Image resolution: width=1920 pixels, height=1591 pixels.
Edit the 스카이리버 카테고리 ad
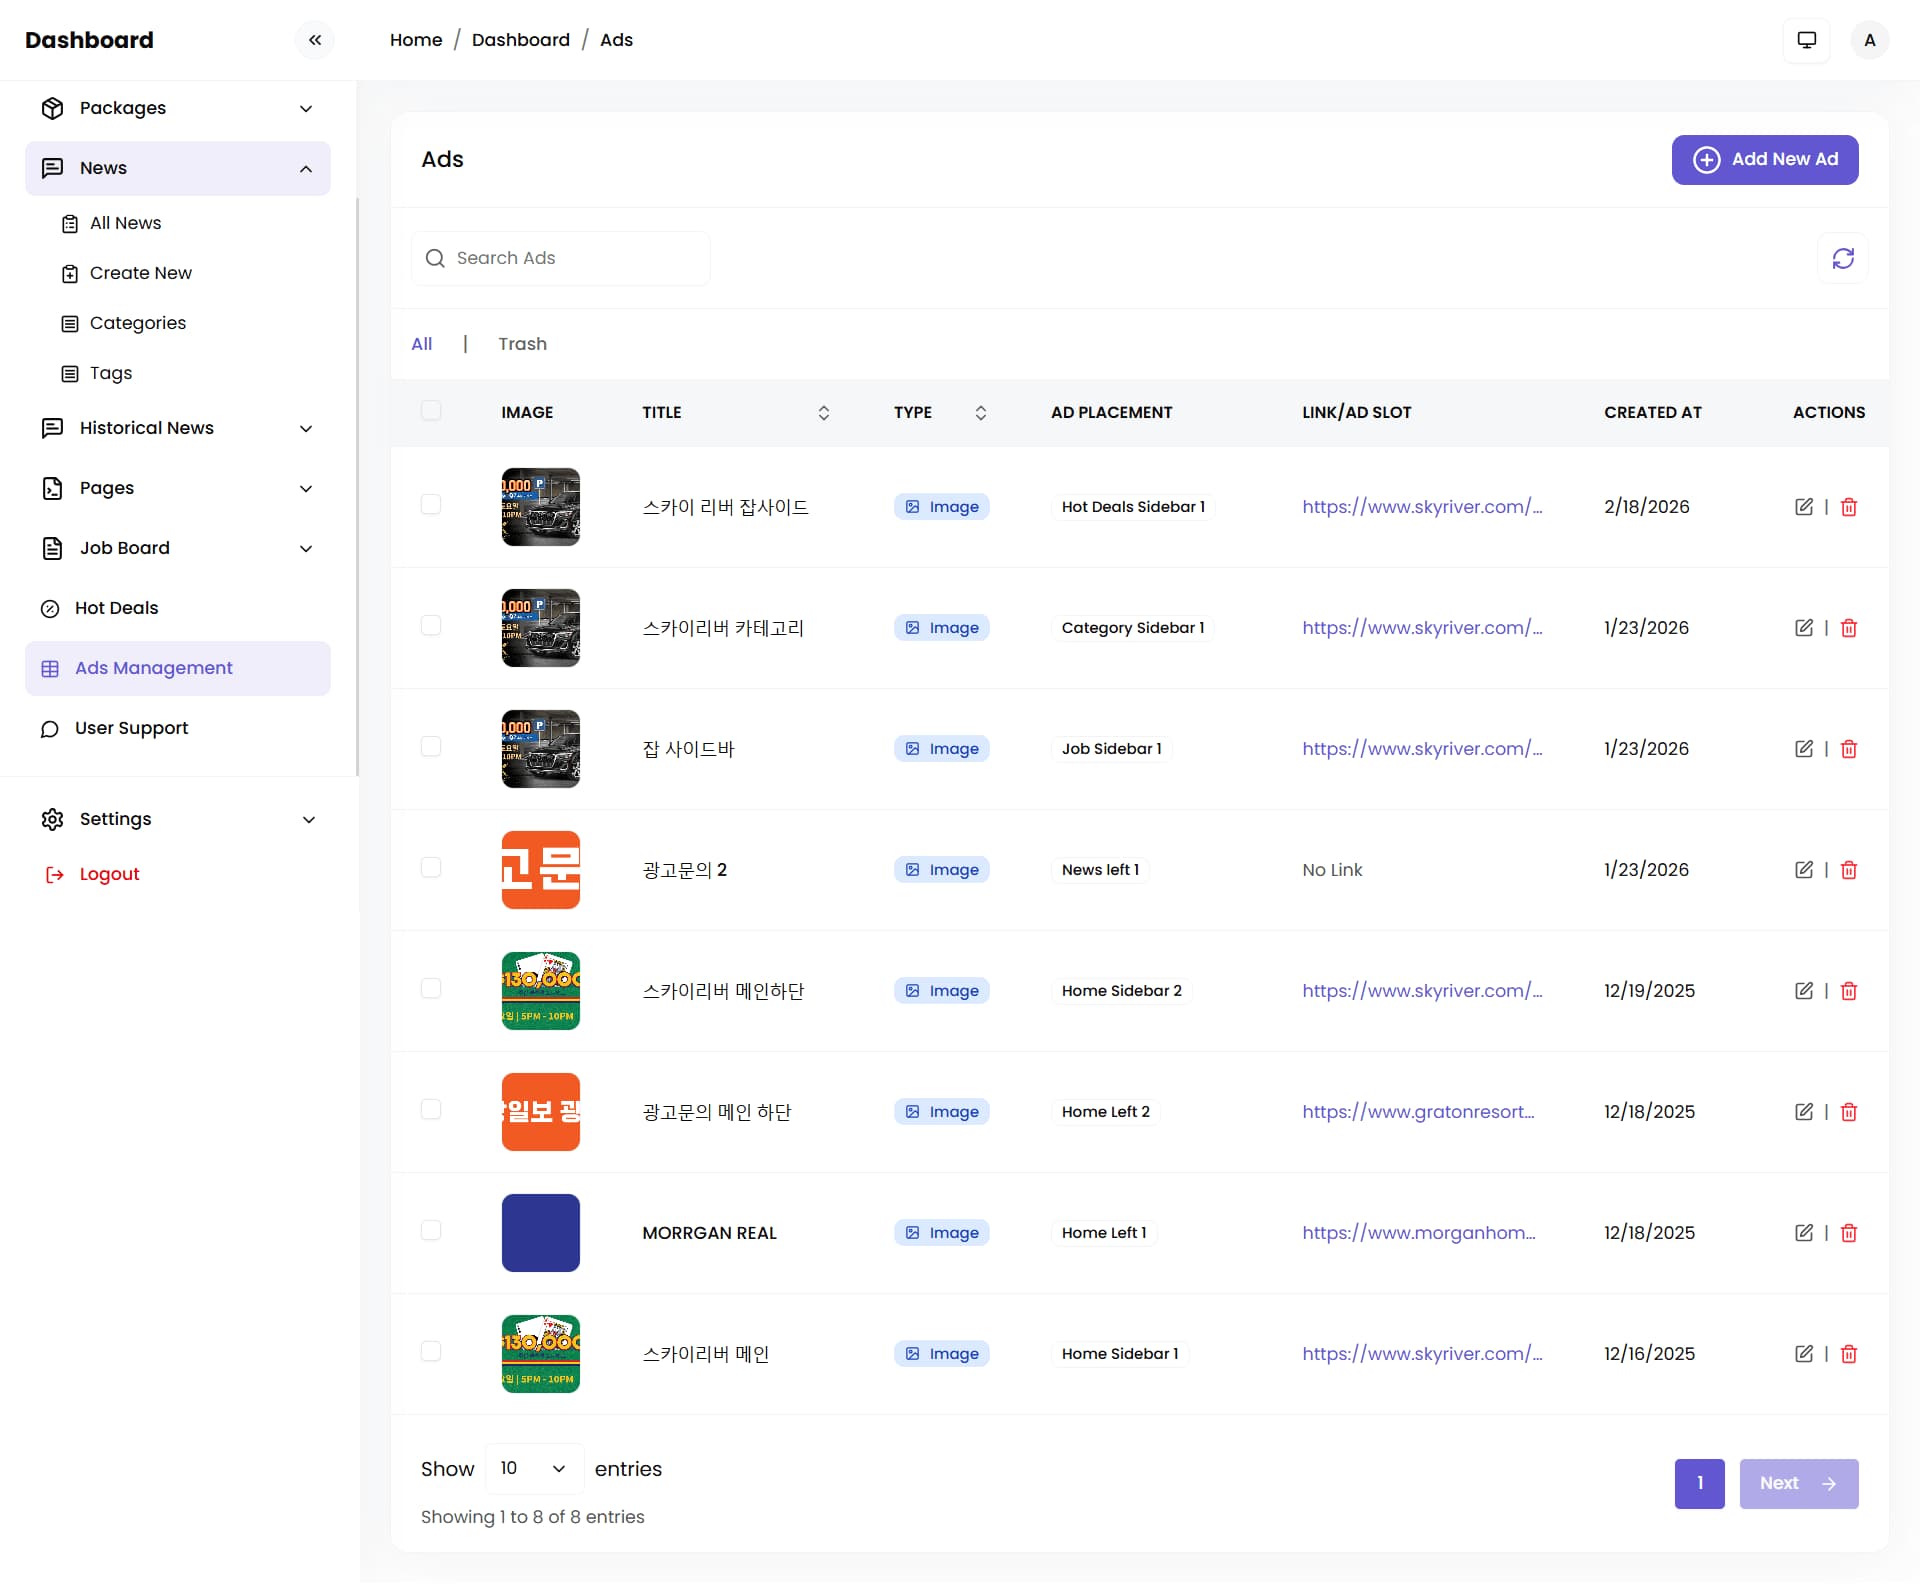point(1803,628)
